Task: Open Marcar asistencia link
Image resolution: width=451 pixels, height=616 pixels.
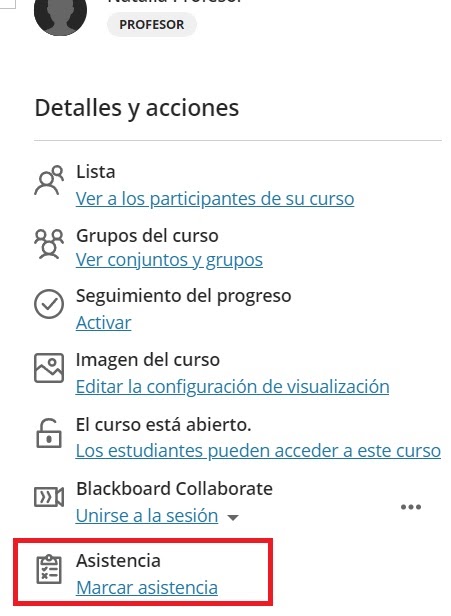Action: click(147, 588)
